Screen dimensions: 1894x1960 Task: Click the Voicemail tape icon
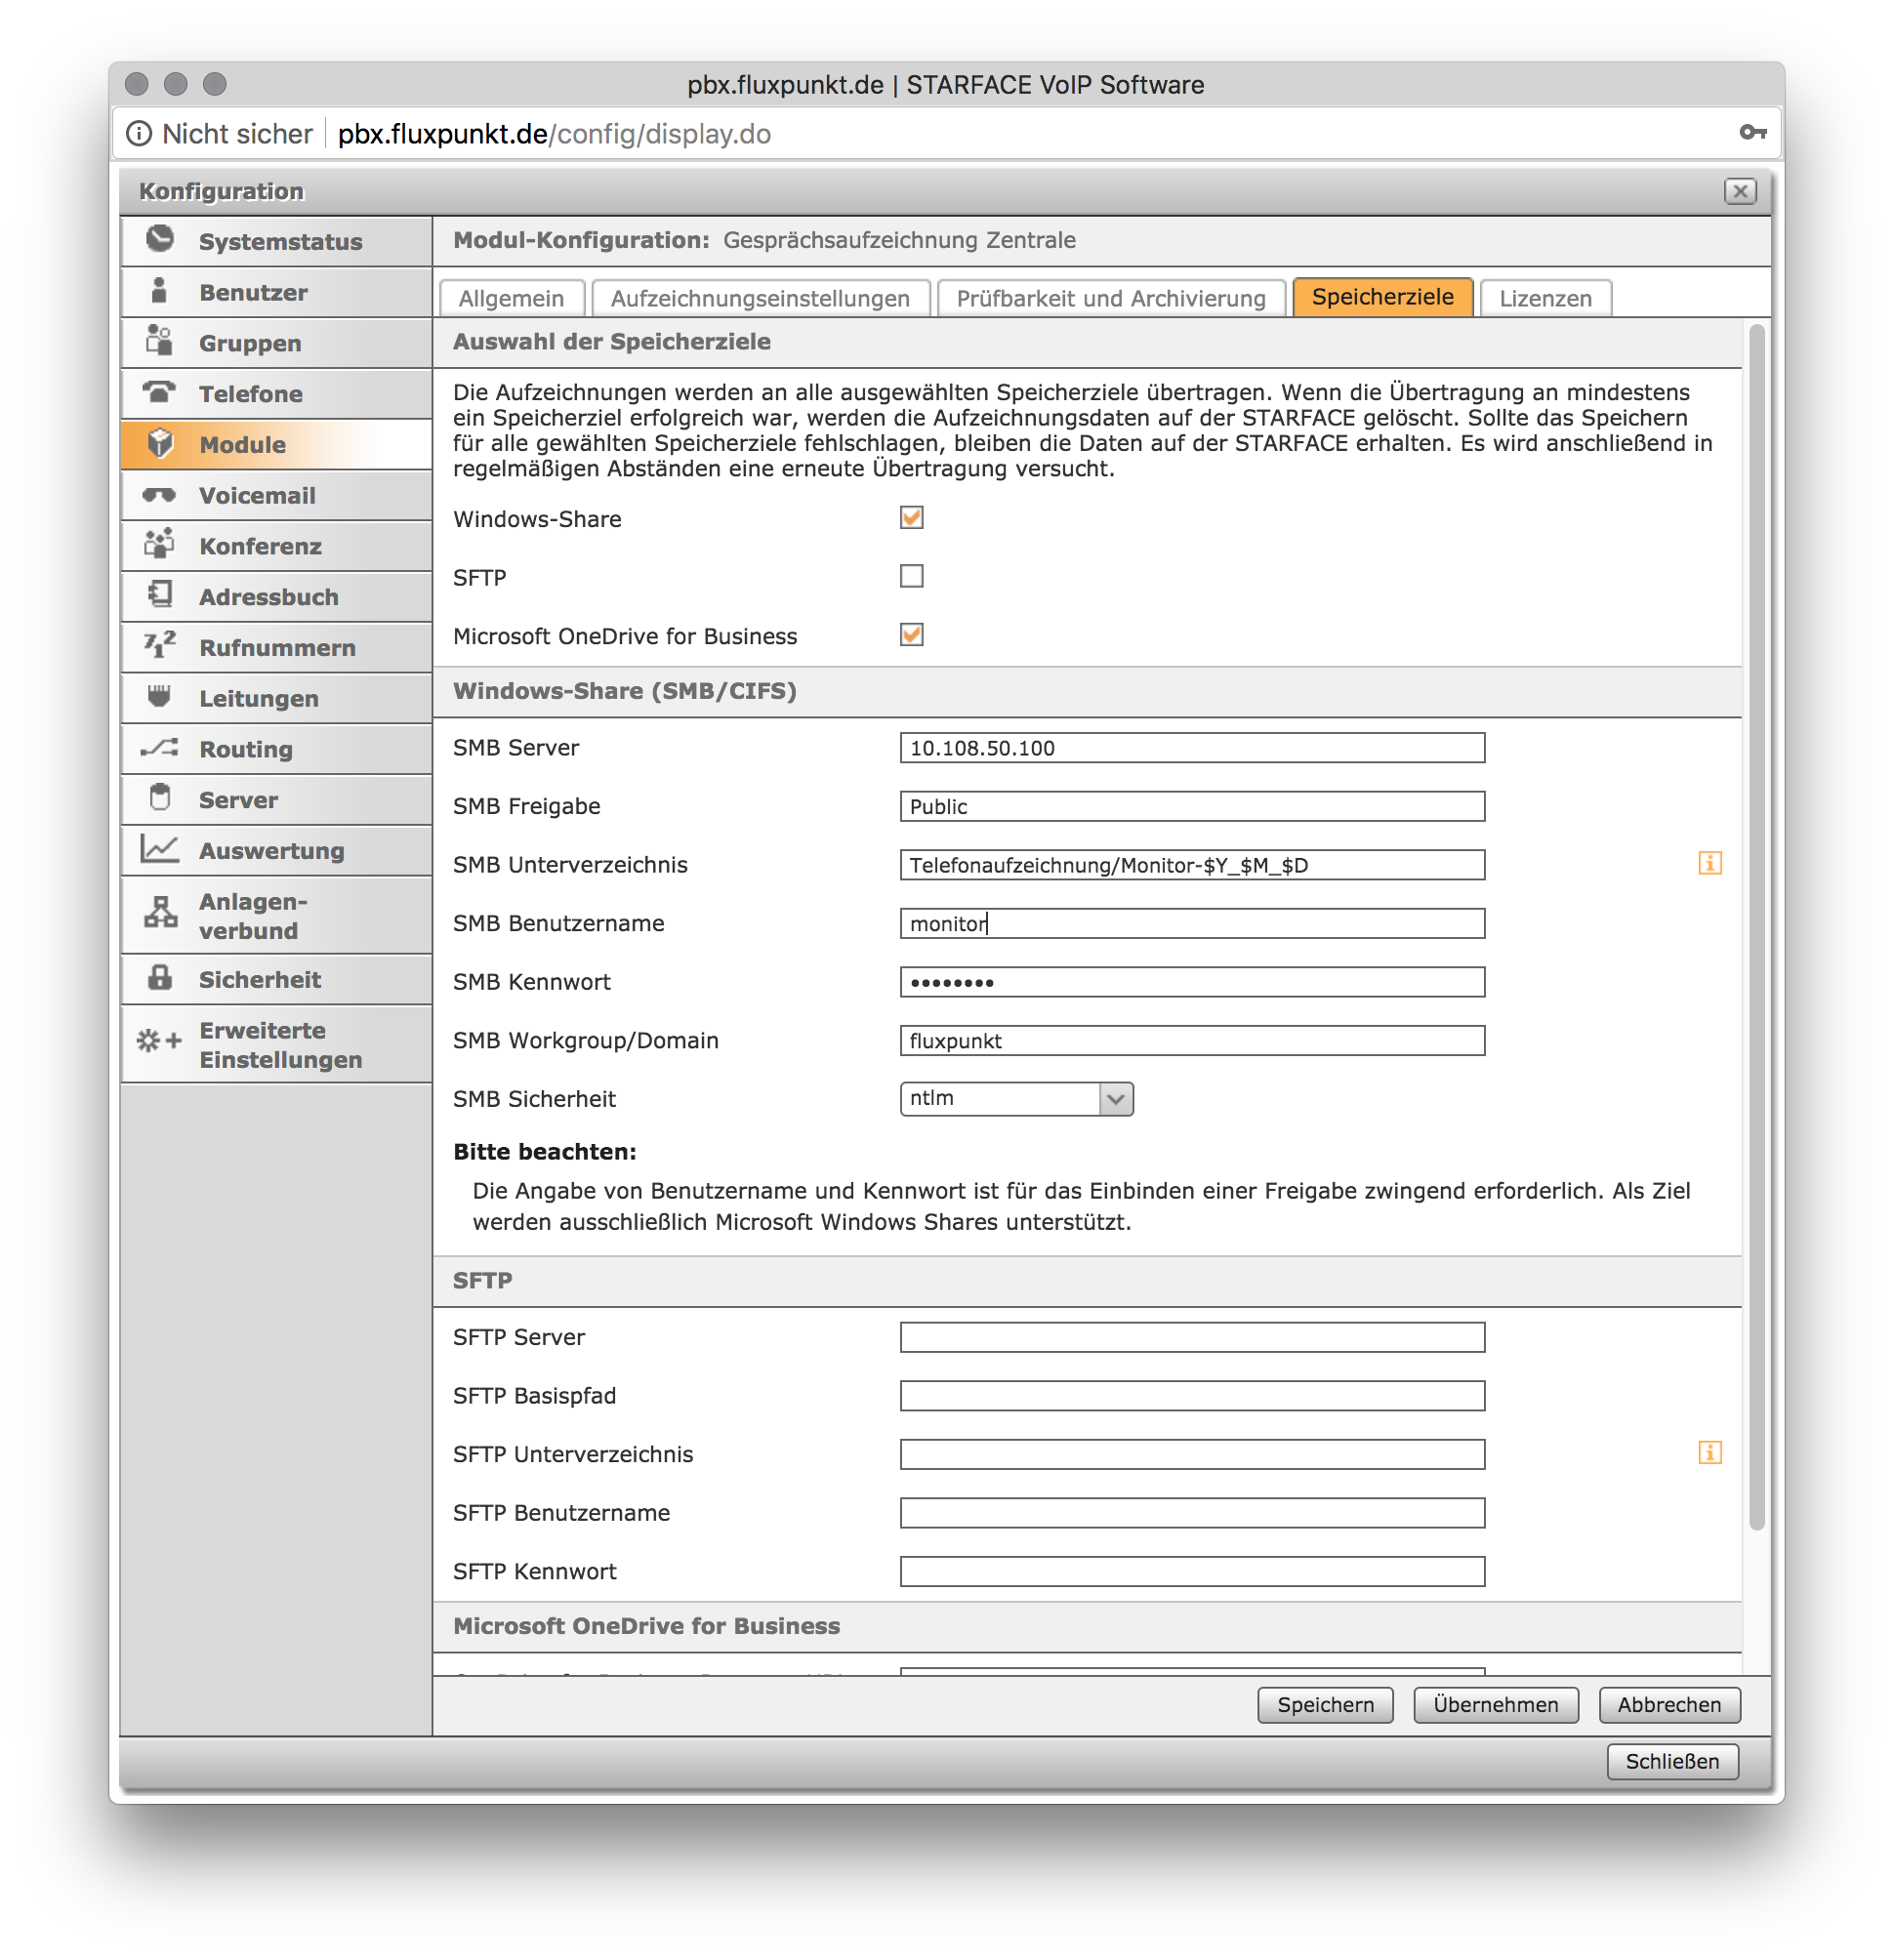pyautogui.click(x=159, y=495)
